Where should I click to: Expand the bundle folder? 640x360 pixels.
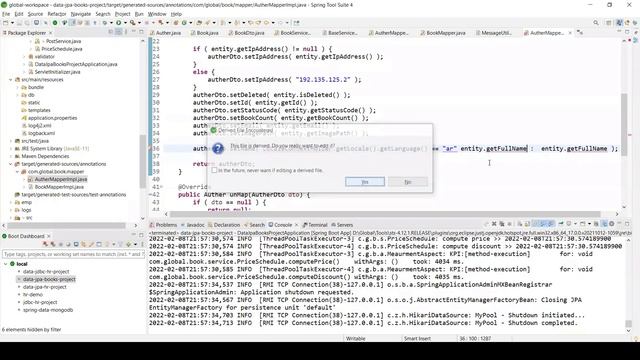click(x=18, y=87)
